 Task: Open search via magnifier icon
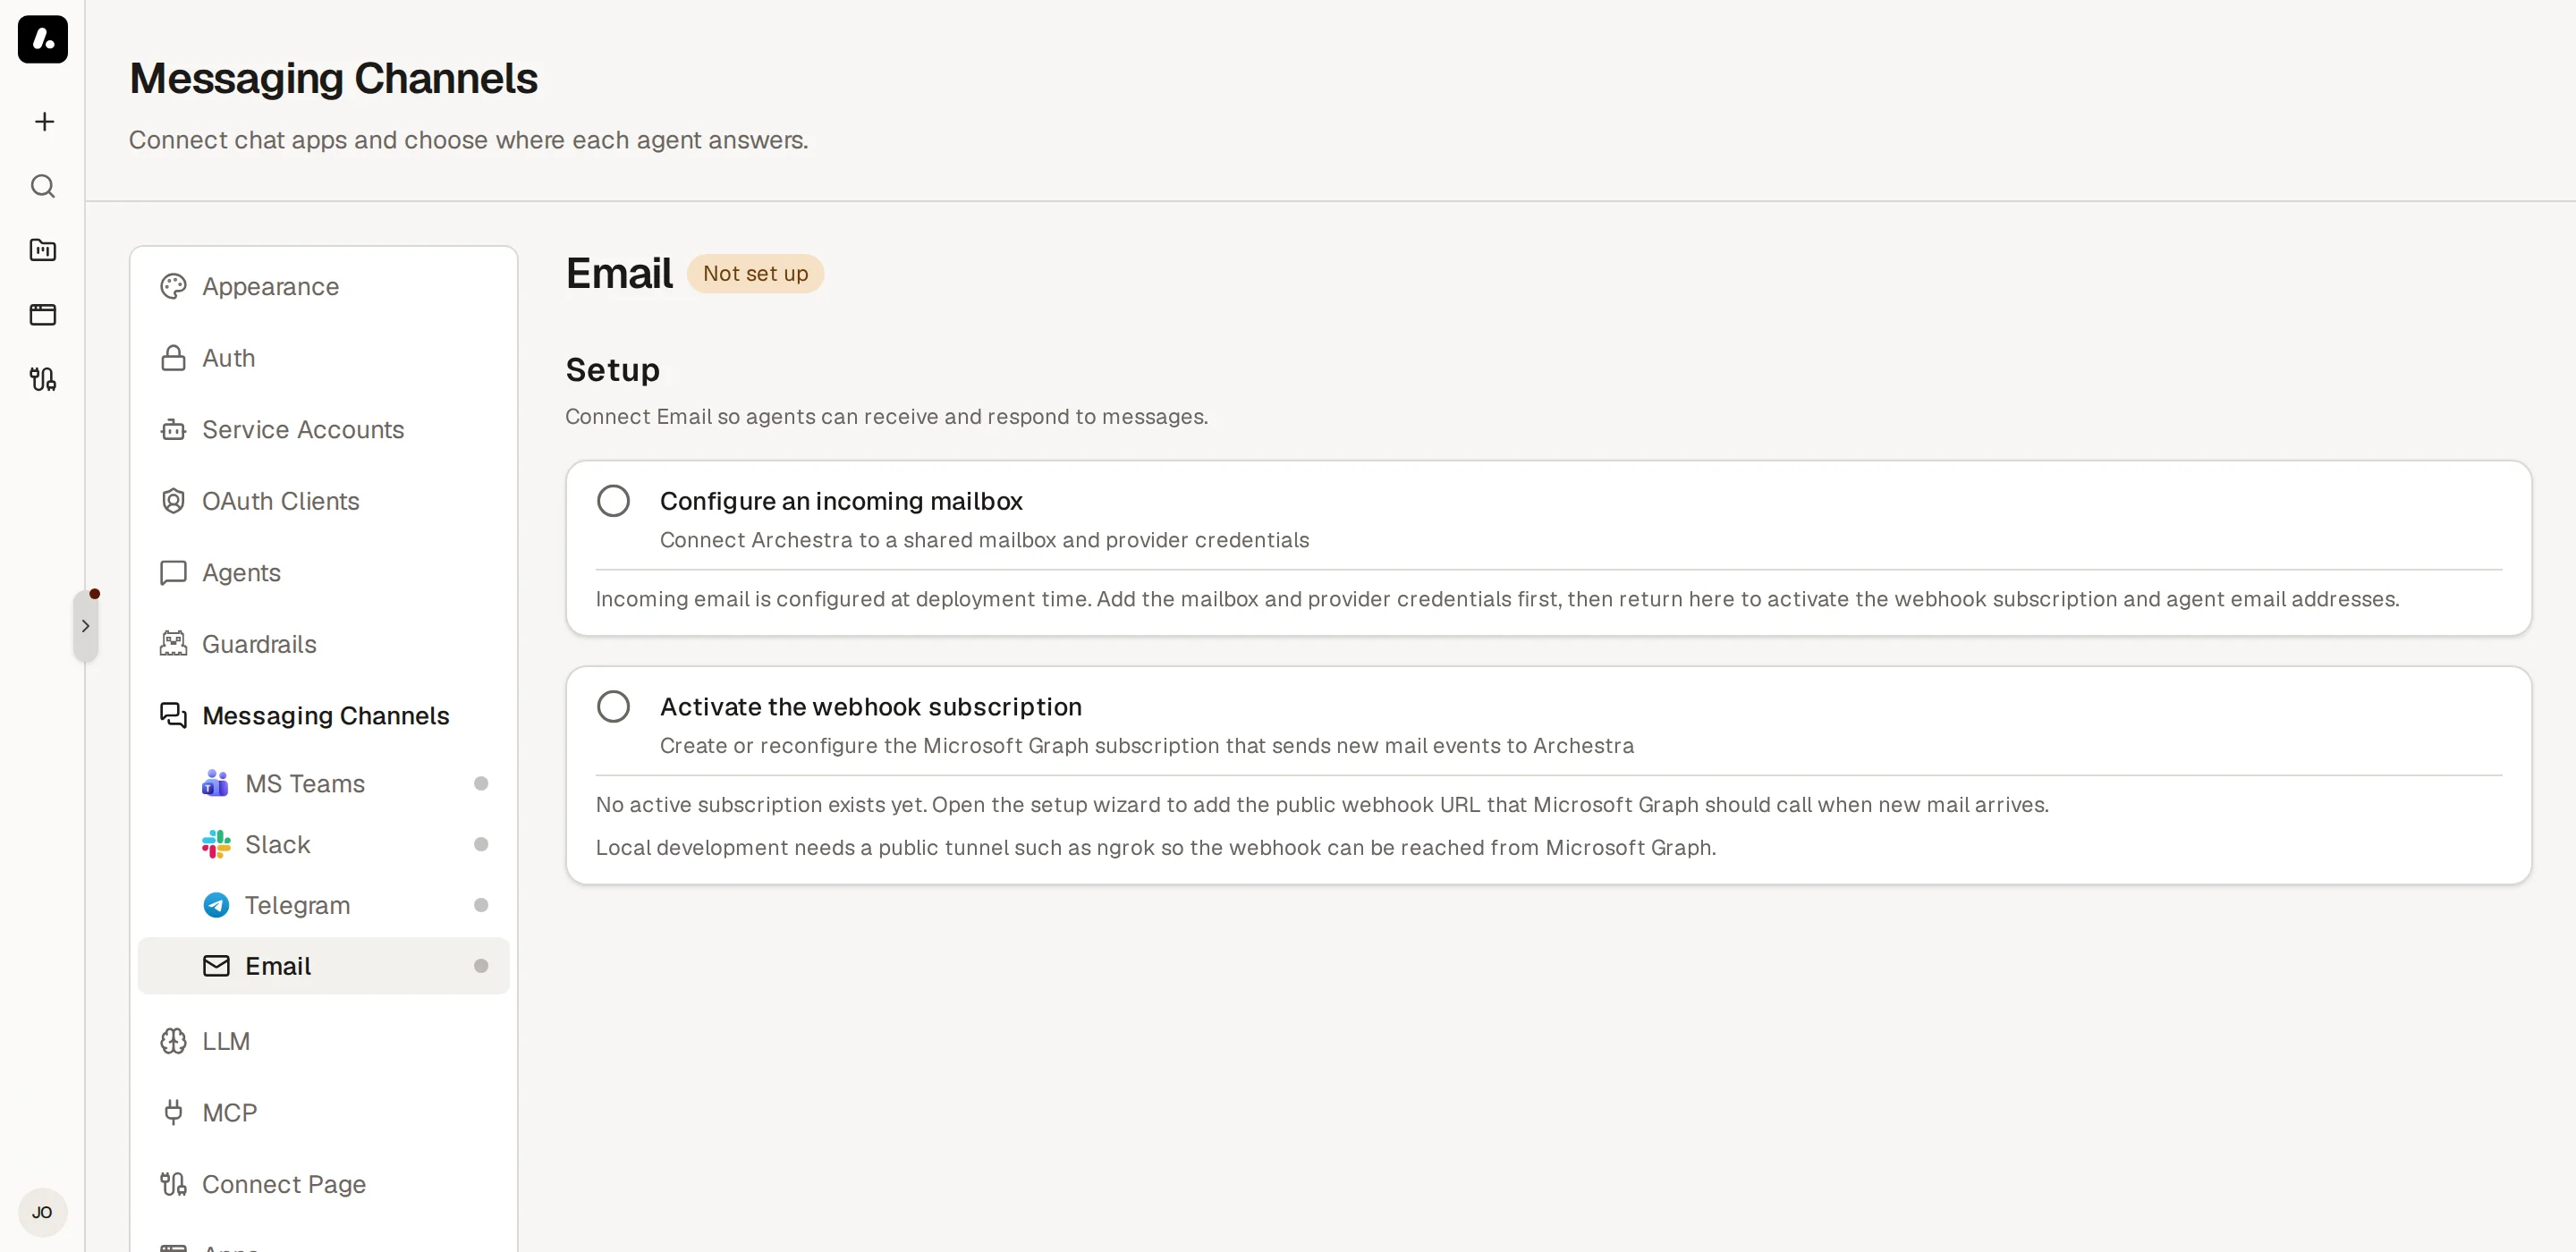[43, 186]
